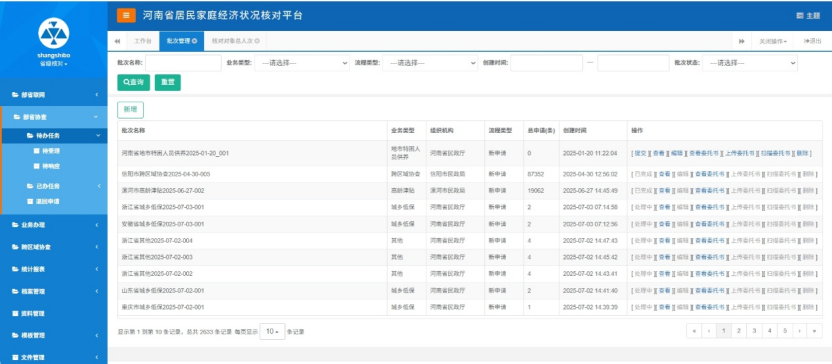
Task: Switch to the 批次管理 tab
Action: coord(182,41)
